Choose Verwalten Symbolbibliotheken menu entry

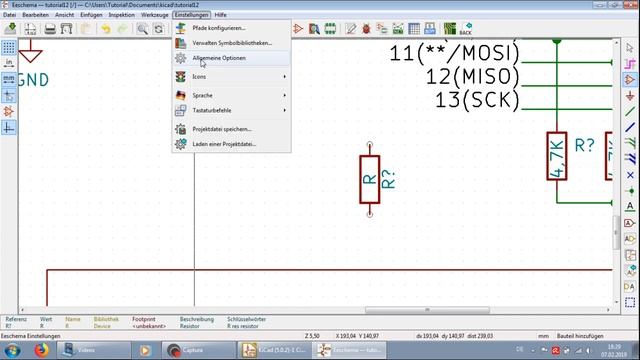[x=231, y=43]
